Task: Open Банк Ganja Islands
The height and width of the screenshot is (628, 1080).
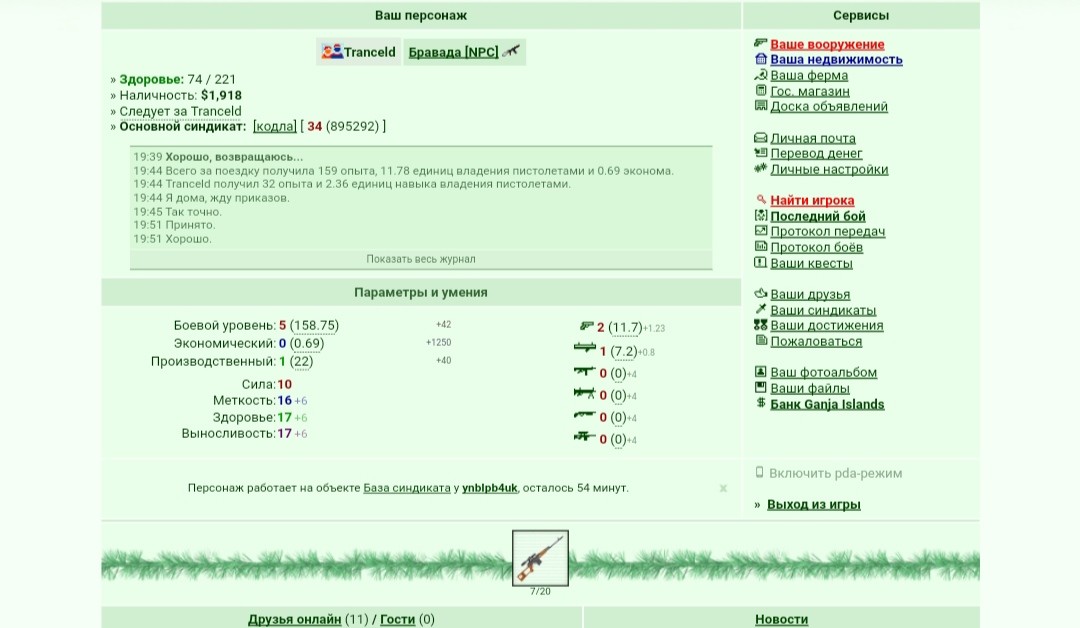Action: [827, 404]
